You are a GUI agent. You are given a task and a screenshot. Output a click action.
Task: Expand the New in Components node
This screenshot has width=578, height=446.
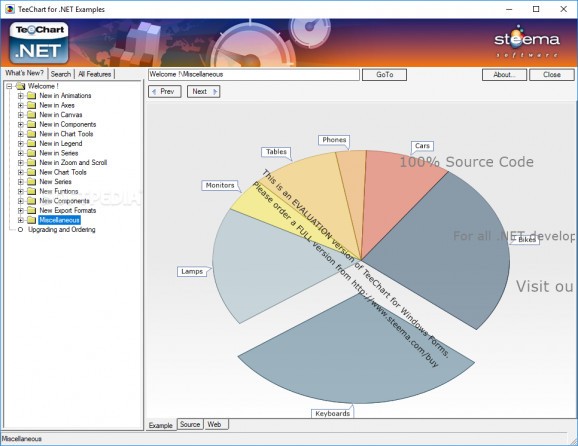click(21, 125)
